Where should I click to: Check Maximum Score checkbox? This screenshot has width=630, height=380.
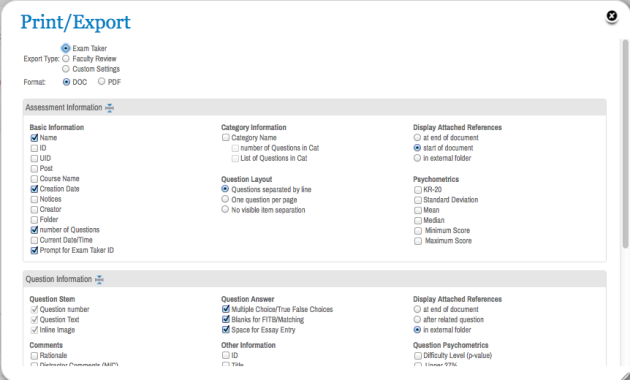[x=418, y=241]
